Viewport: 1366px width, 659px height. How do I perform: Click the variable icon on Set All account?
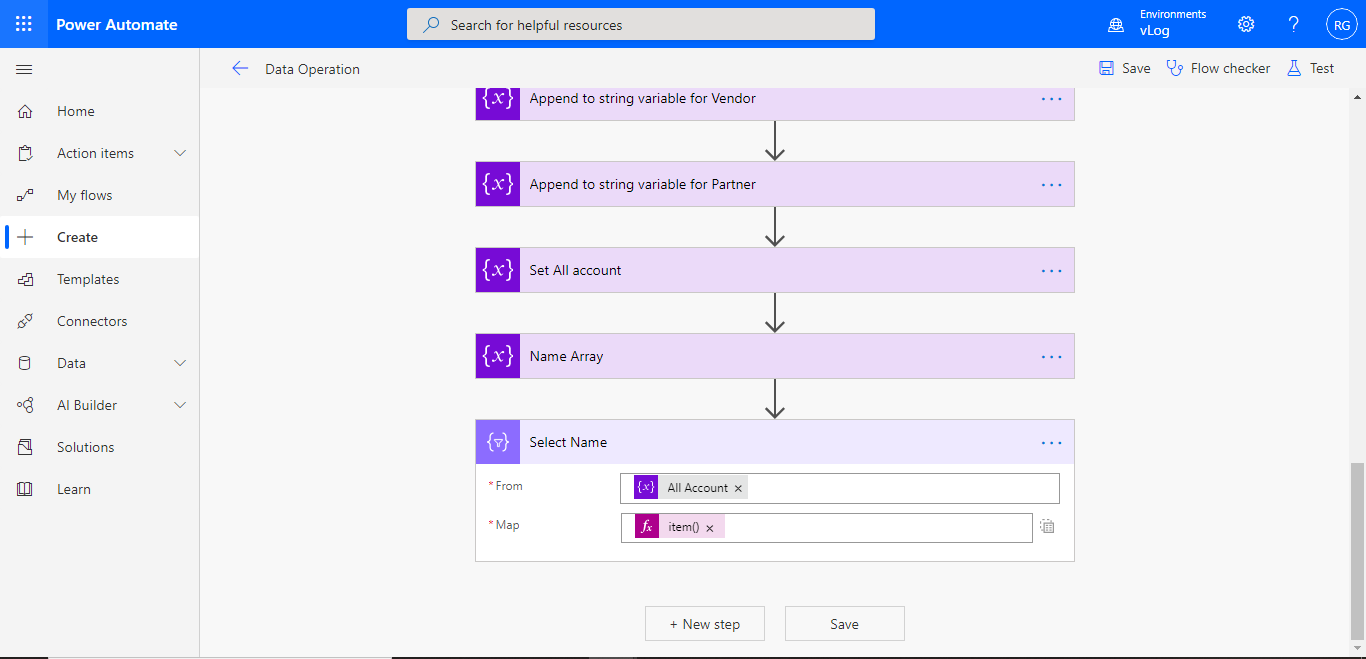coord(498,270)
